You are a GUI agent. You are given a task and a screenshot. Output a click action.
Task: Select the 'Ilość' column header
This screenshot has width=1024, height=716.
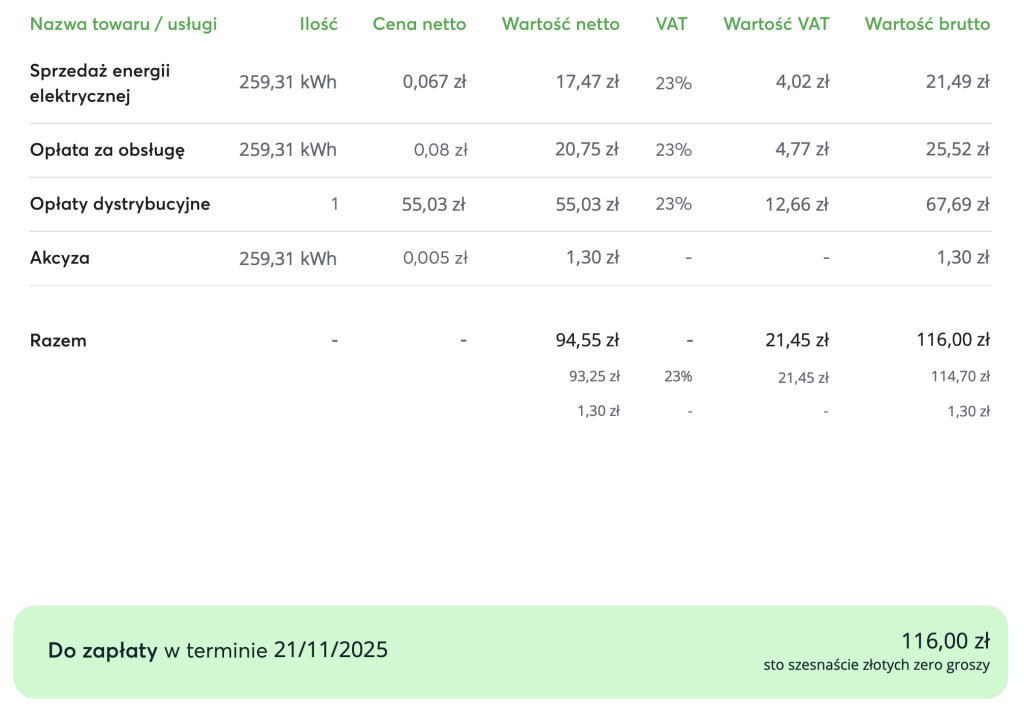[x=318, y=24]
